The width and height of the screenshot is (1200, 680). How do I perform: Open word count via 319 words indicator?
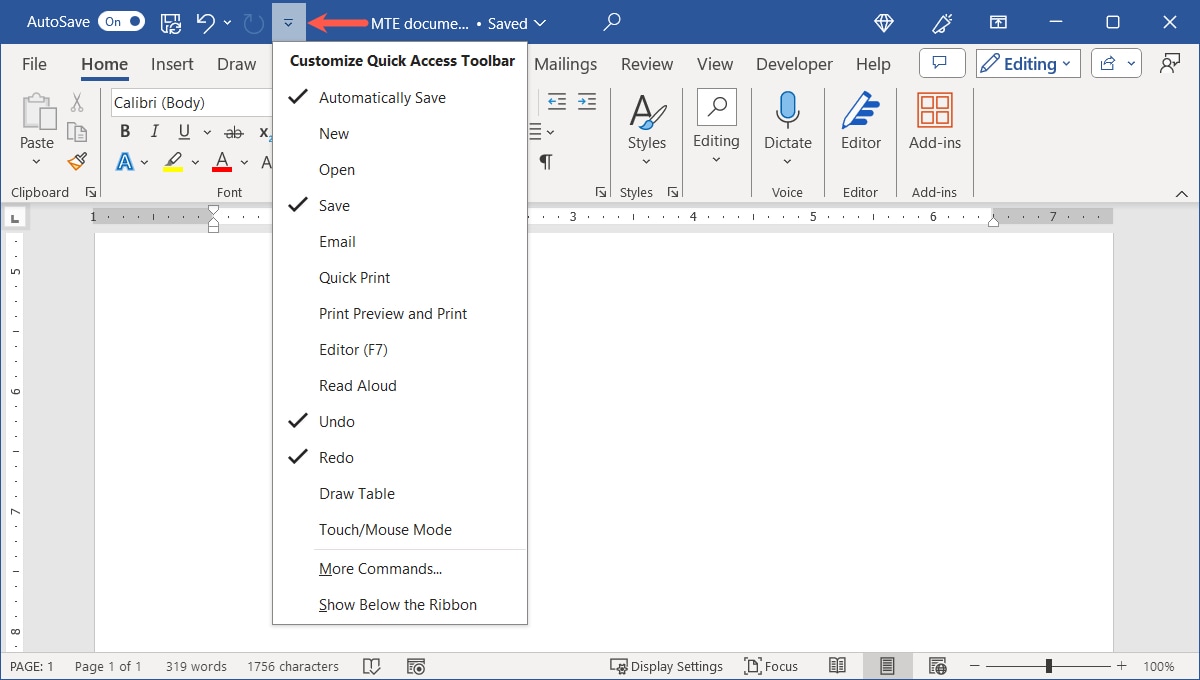[x=196, y=665]
